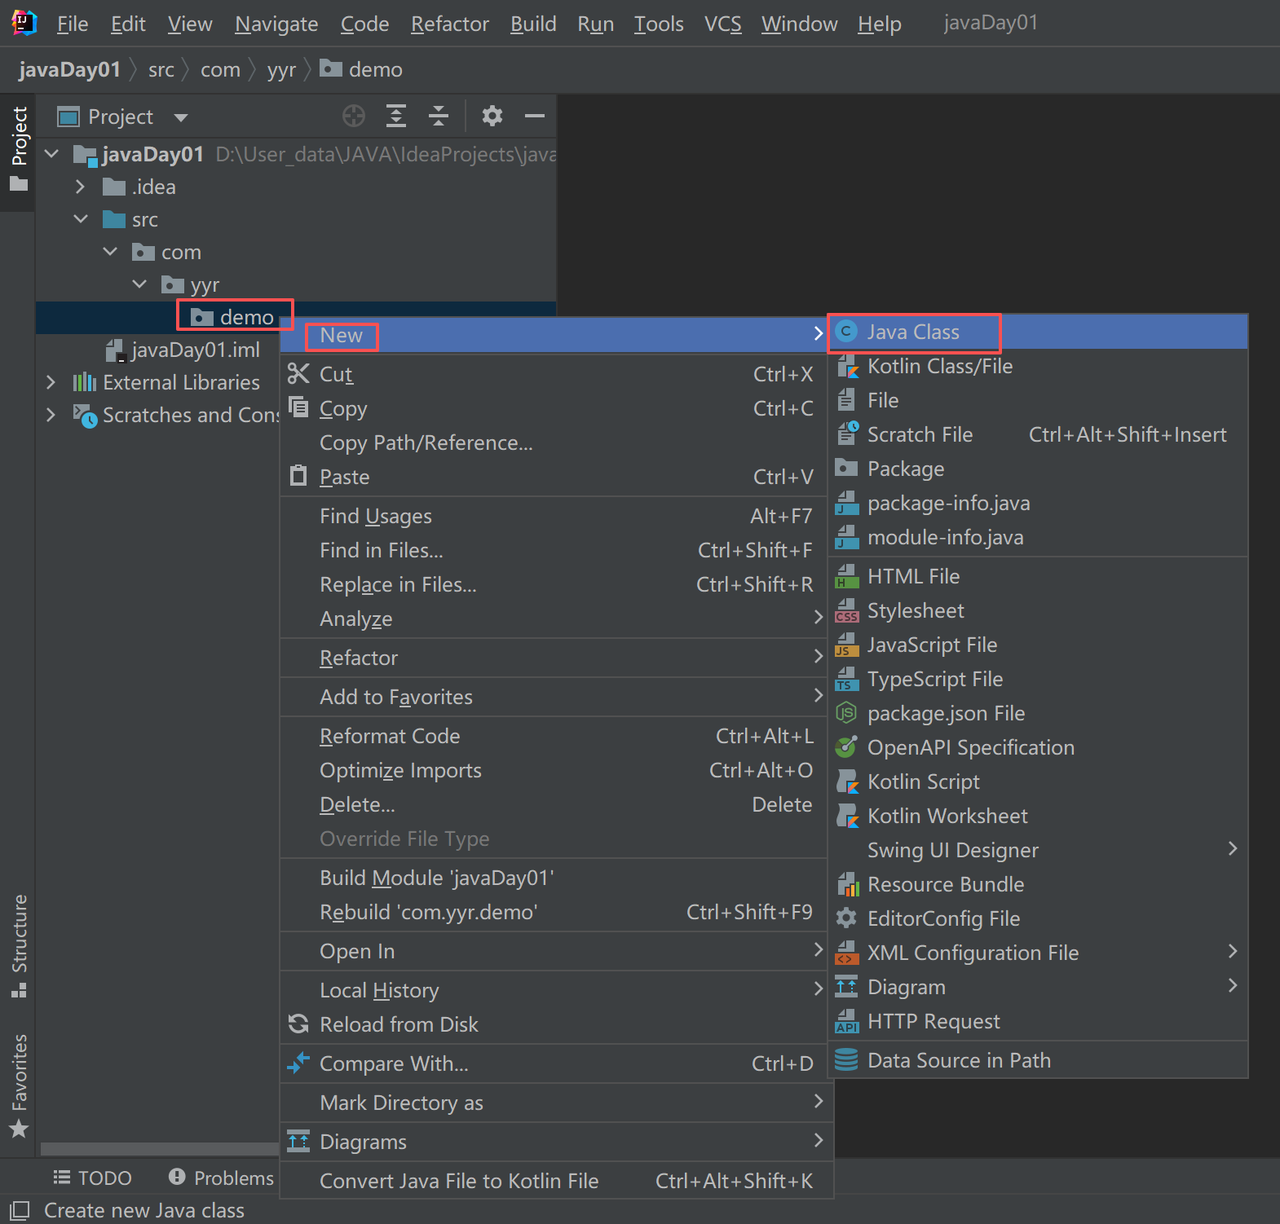Click the locate-in-project crosshair icon
This screenshot has width=1280, height=1224.
353,116
